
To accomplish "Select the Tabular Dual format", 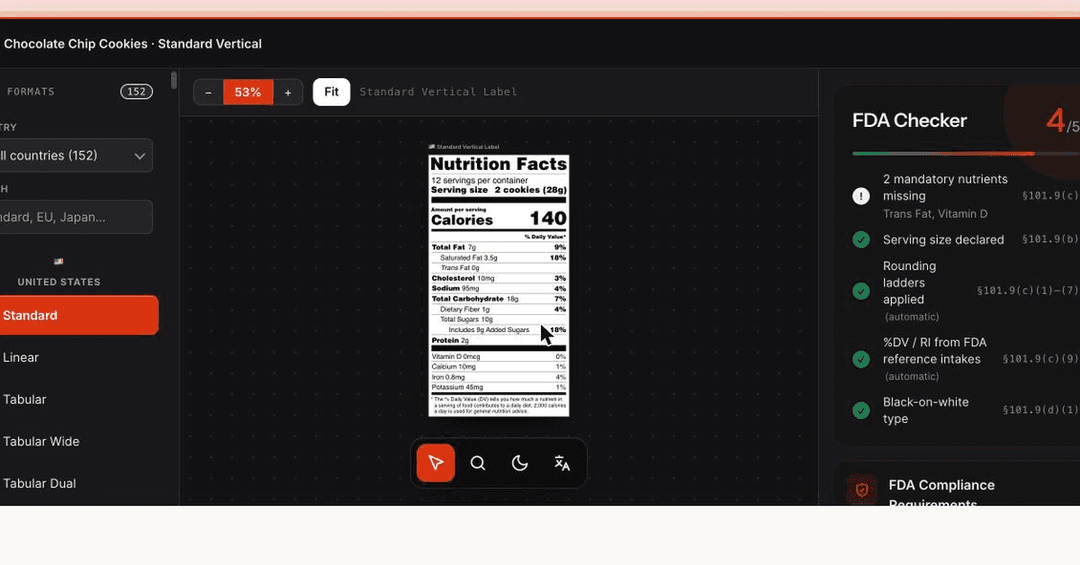I will pyautogui.click(x=78, y=484).
